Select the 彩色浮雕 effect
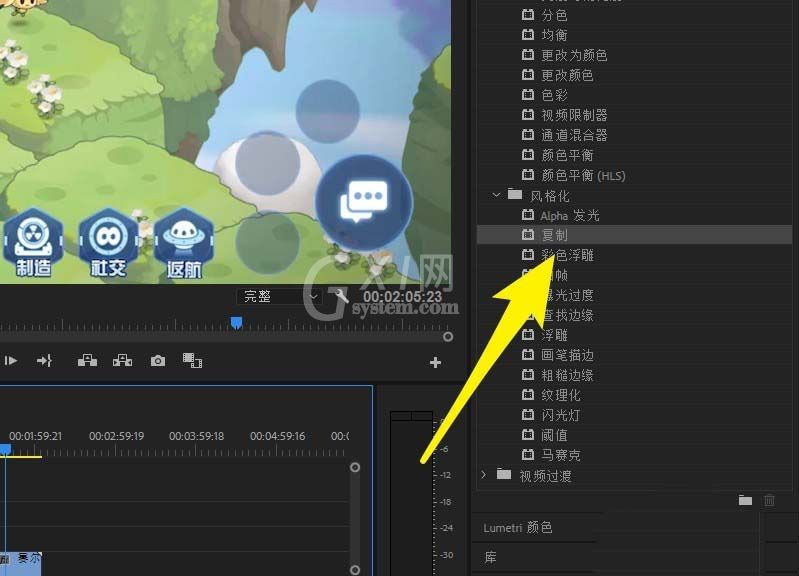 point(568,255)
